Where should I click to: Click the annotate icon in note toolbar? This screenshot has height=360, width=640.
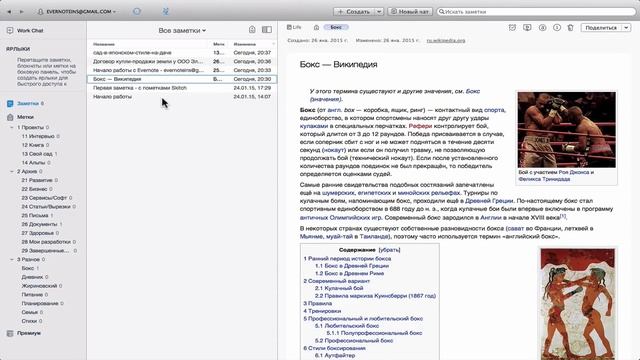point(542,28)
